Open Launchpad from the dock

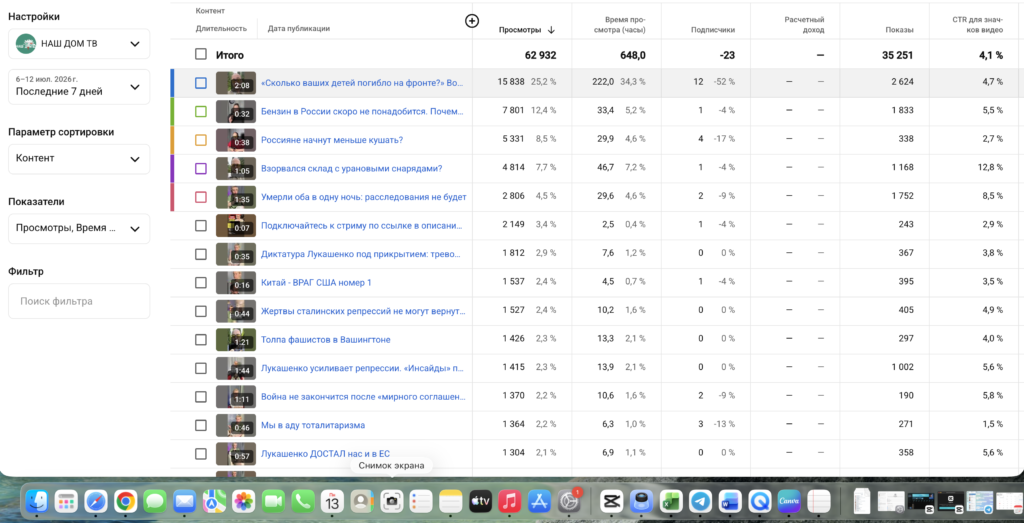66,501
